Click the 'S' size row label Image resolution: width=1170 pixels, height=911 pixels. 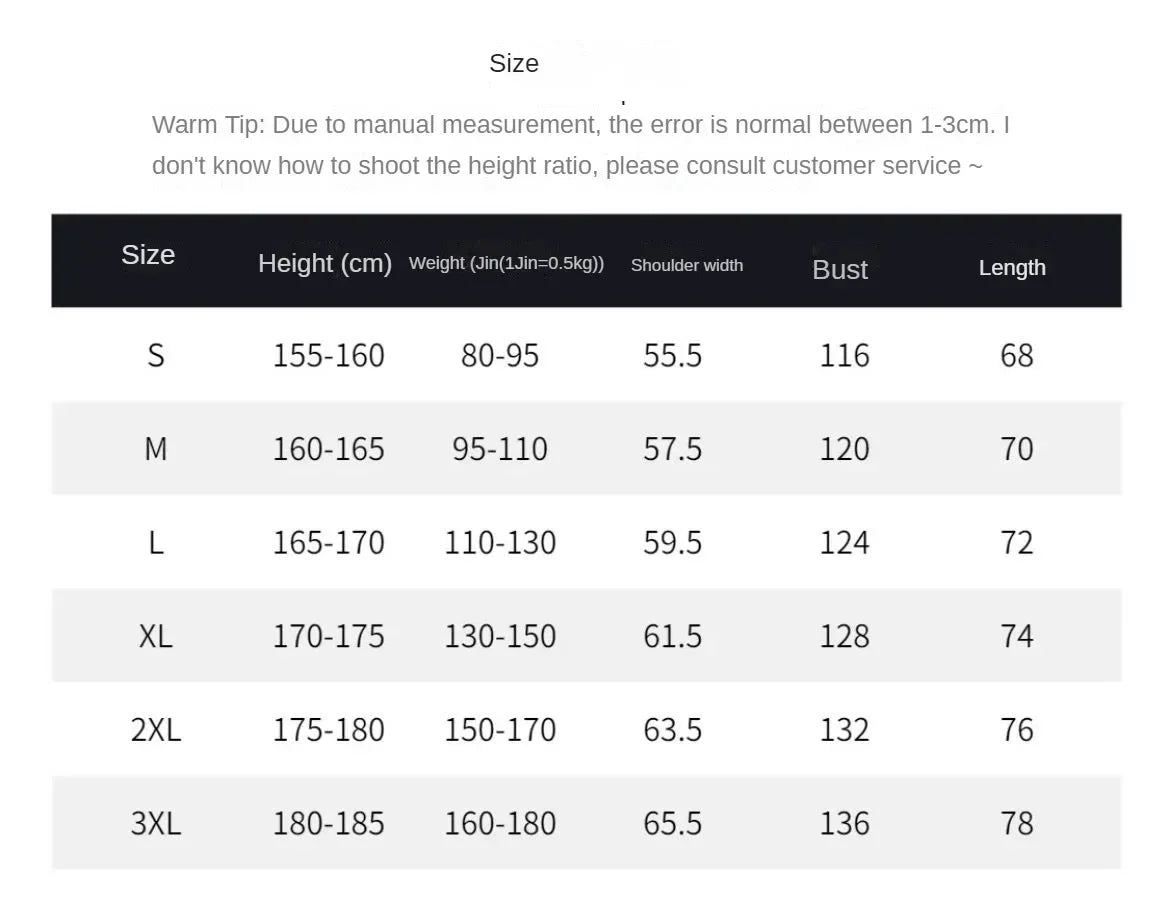coord(156,355)
